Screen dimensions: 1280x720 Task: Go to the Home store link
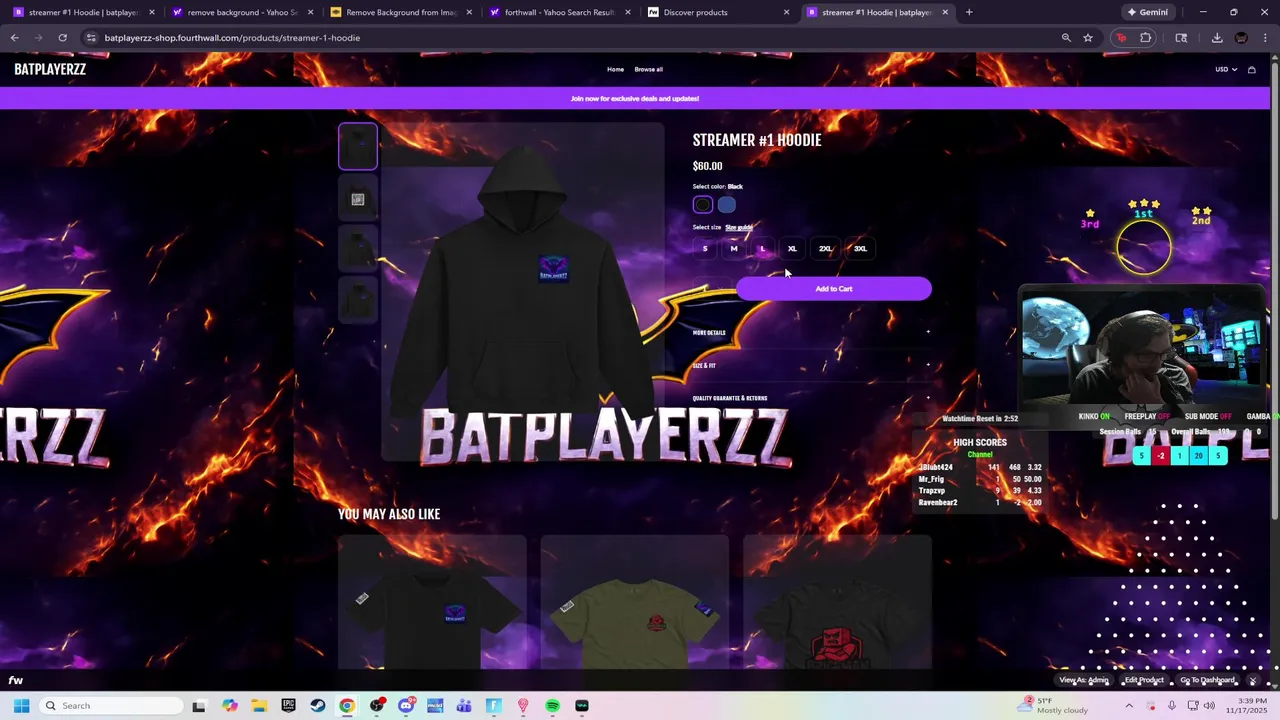(615, 69)
